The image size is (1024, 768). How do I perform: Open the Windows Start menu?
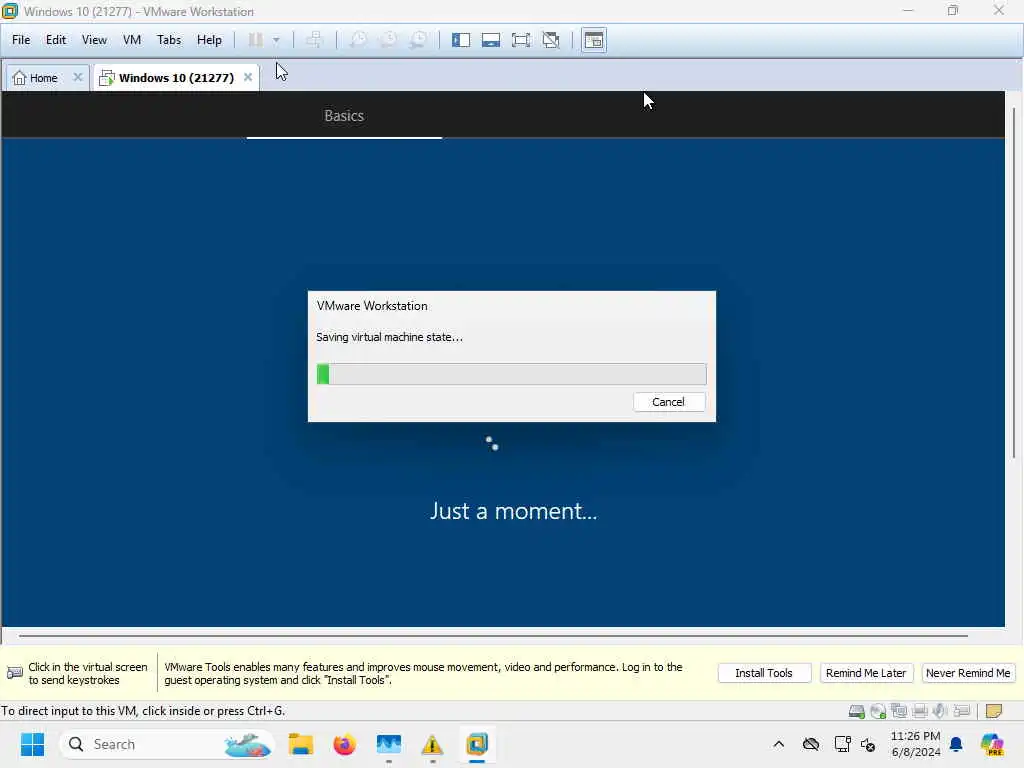click(33, 744)
